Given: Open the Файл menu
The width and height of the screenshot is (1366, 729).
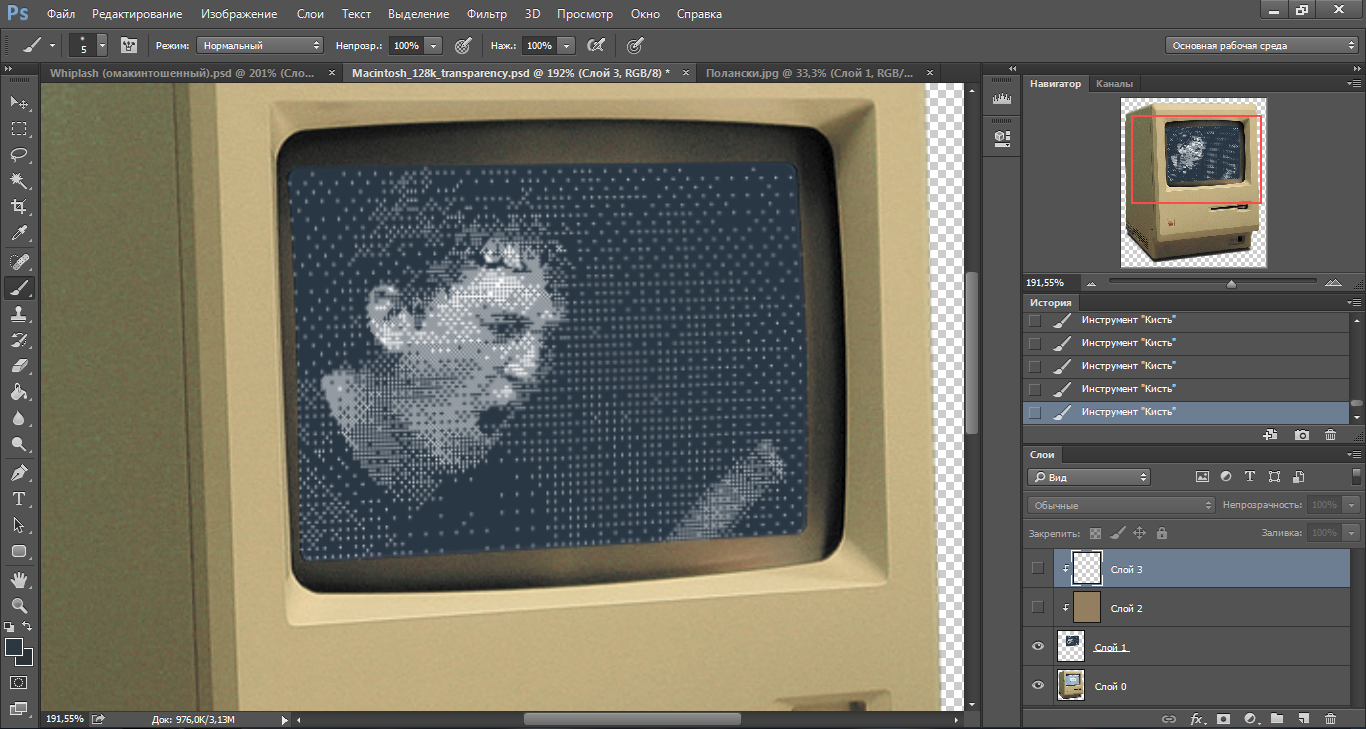Looking at the screenshot, I should coord(61,14).
